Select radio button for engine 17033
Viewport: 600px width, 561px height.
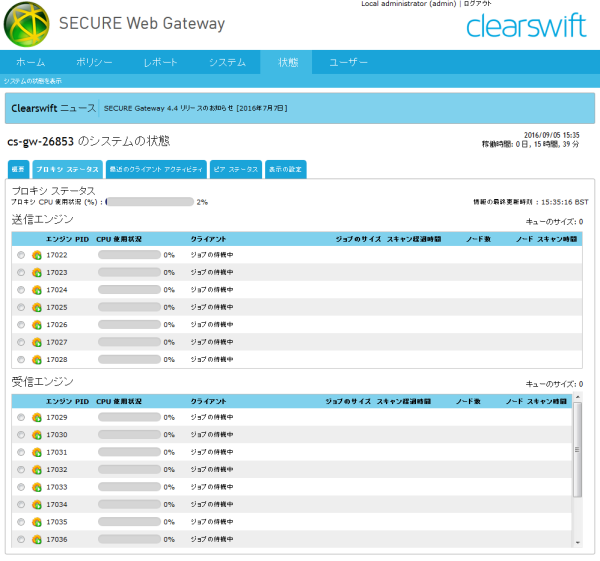click(x=21, y=487)
